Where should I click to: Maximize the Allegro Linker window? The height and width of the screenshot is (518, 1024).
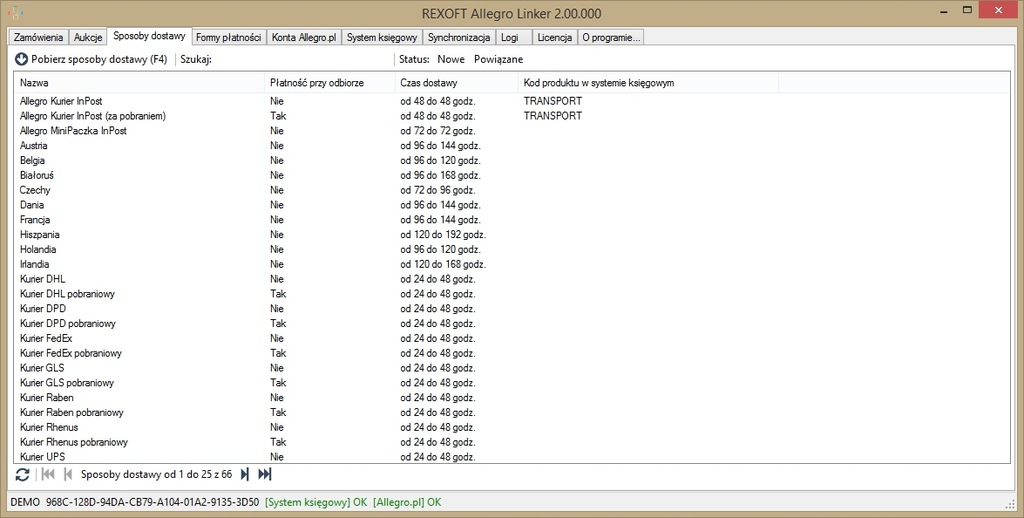click(x=968, y=10)
